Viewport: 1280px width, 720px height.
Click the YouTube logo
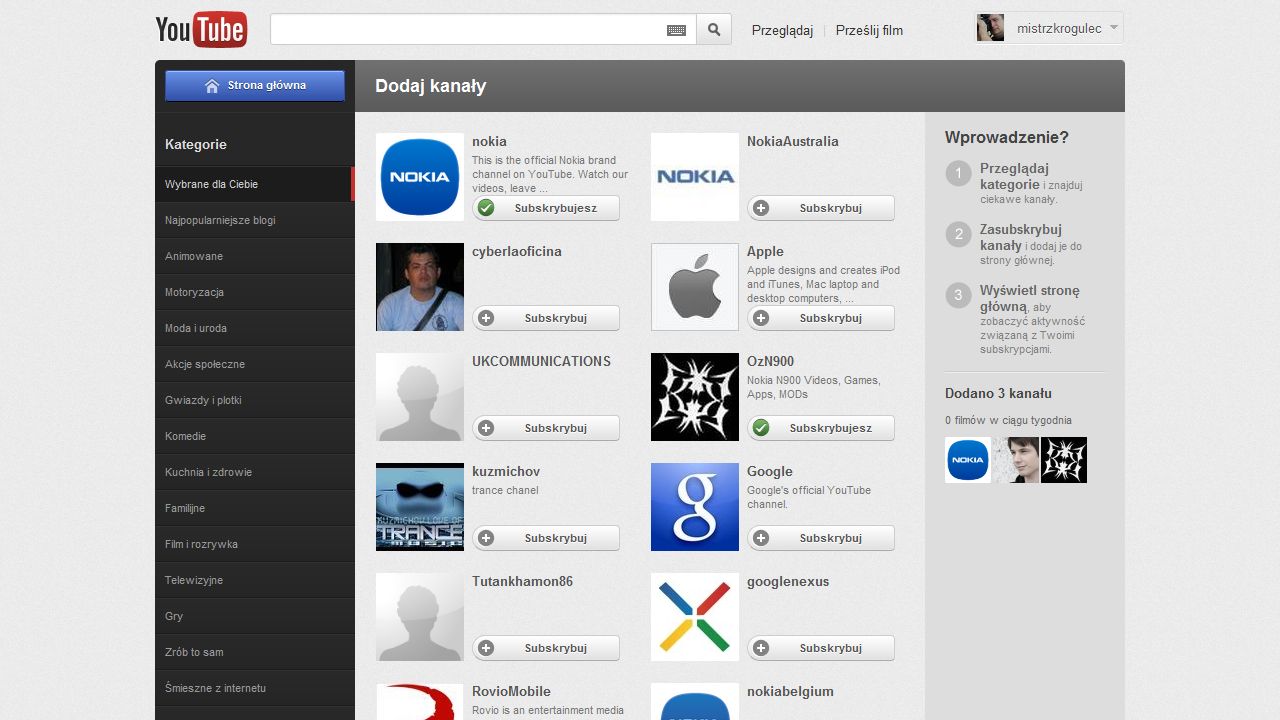[x=201, y=29]
